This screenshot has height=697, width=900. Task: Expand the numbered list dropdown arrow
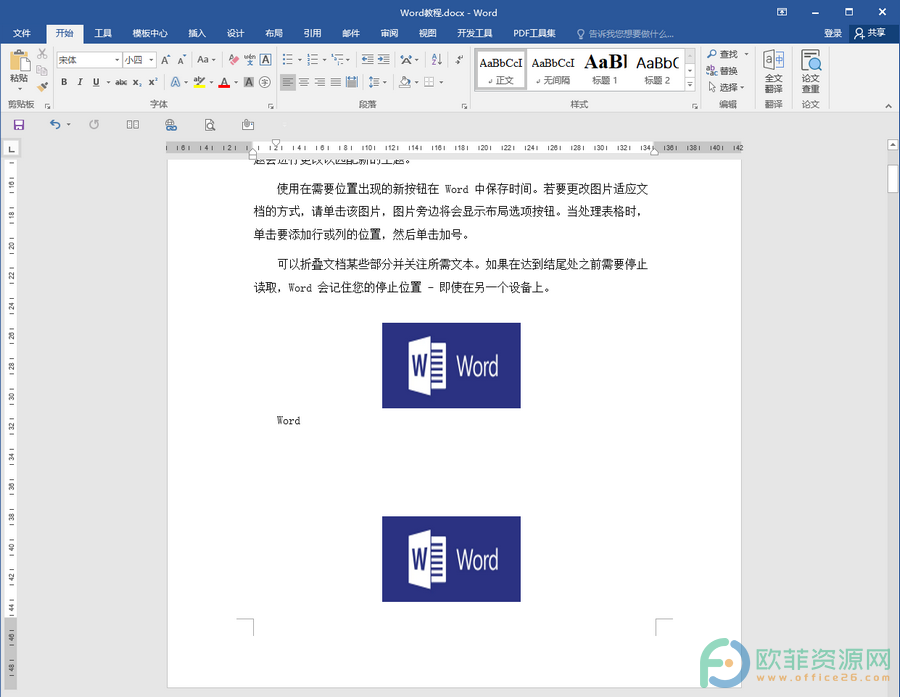(x=324, y=60)
